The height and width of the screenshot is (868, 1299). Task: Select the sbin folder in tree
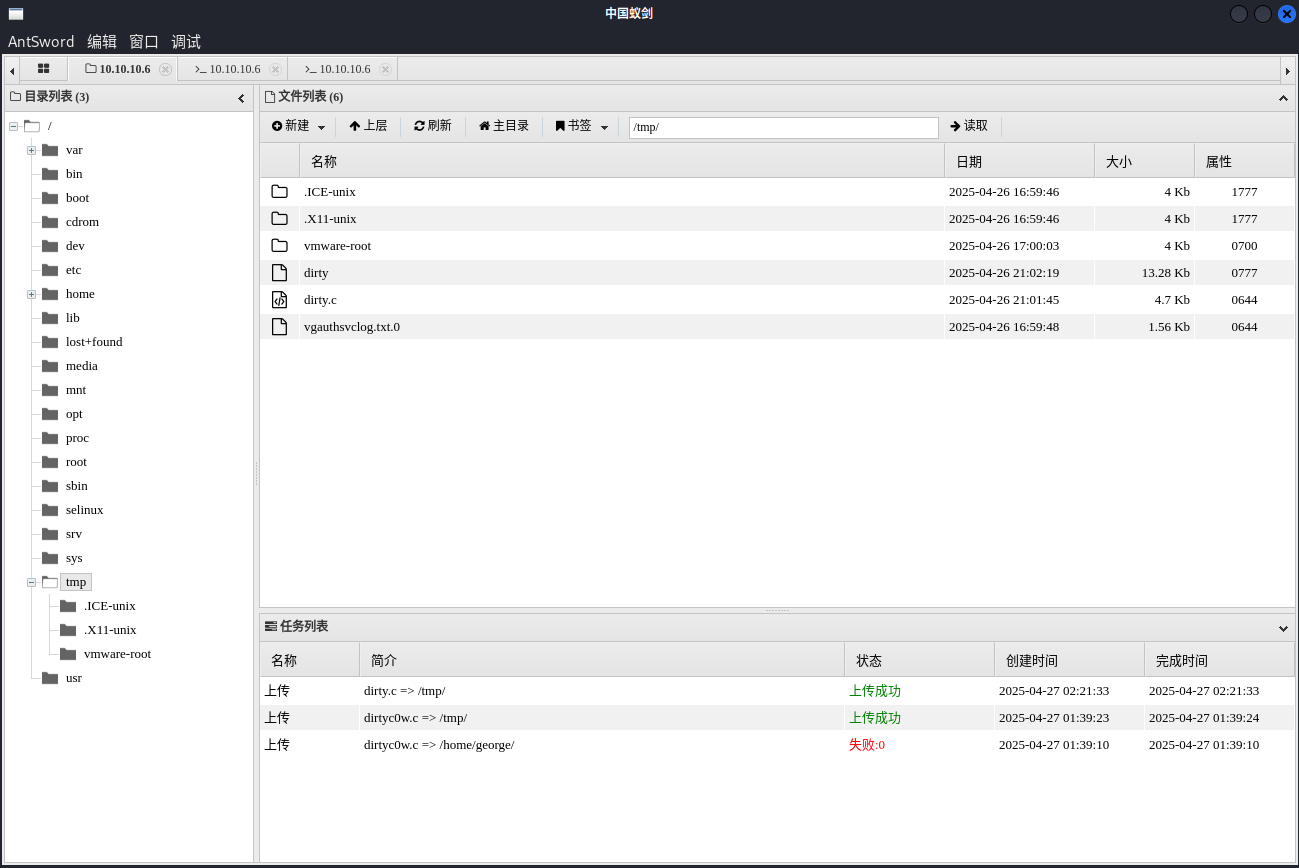pyautogui.click(x=77, y=486)
